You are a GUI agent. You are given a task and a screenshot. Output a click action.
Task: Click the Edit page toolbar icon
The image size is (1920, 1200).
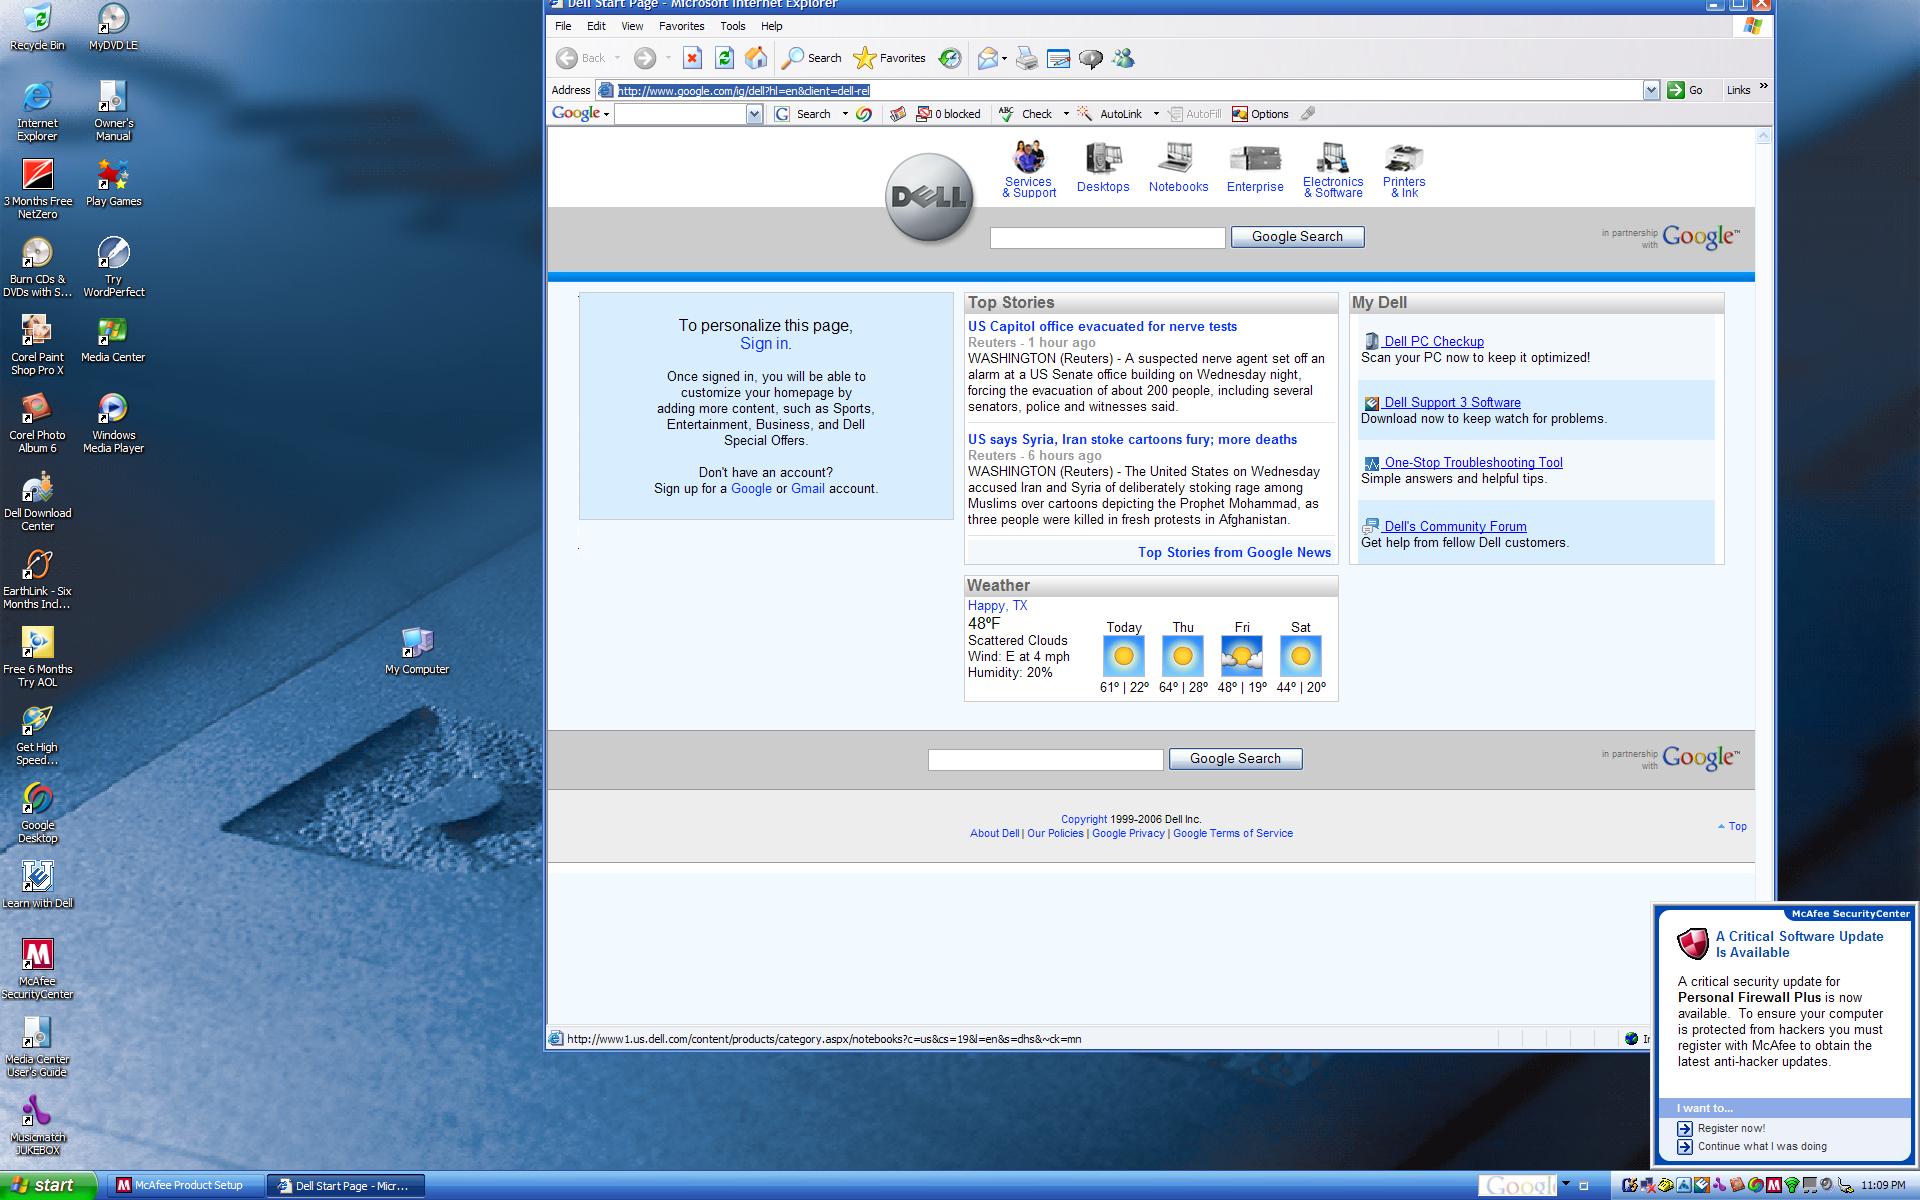coord(1058,58)
